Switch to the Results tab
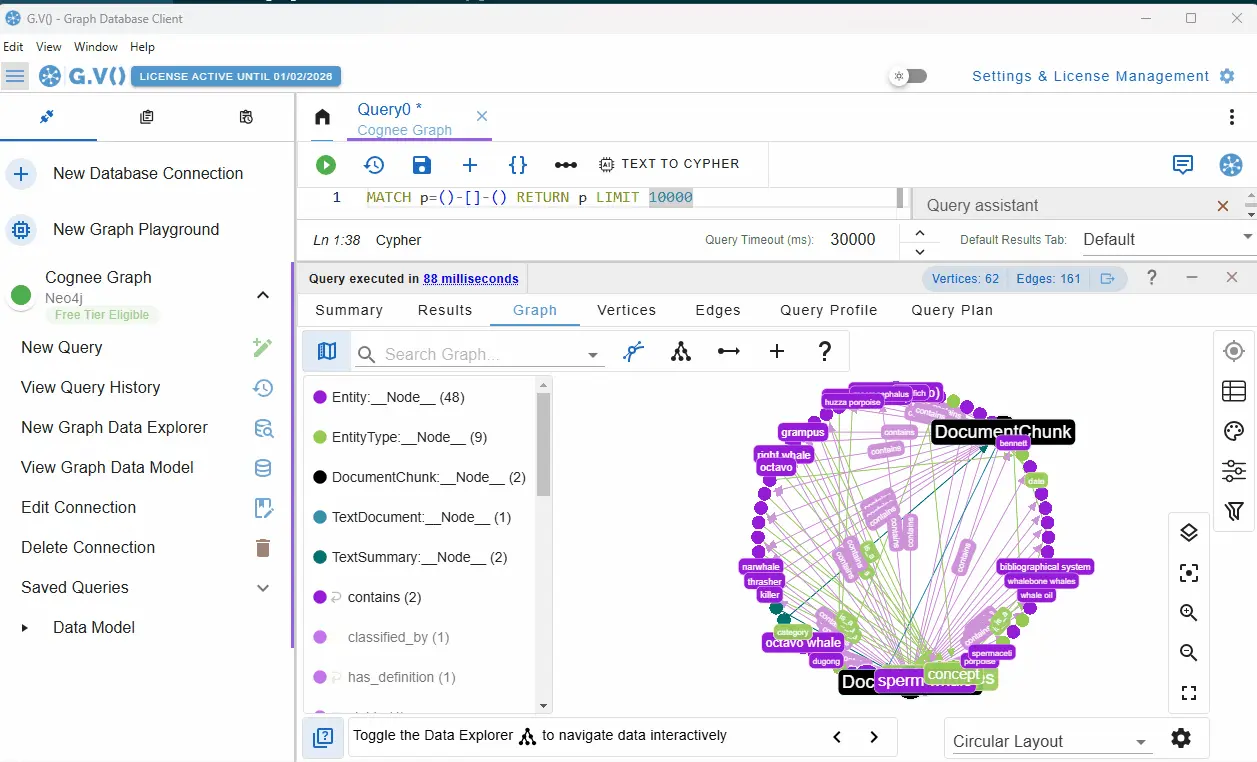 [445, 310]
